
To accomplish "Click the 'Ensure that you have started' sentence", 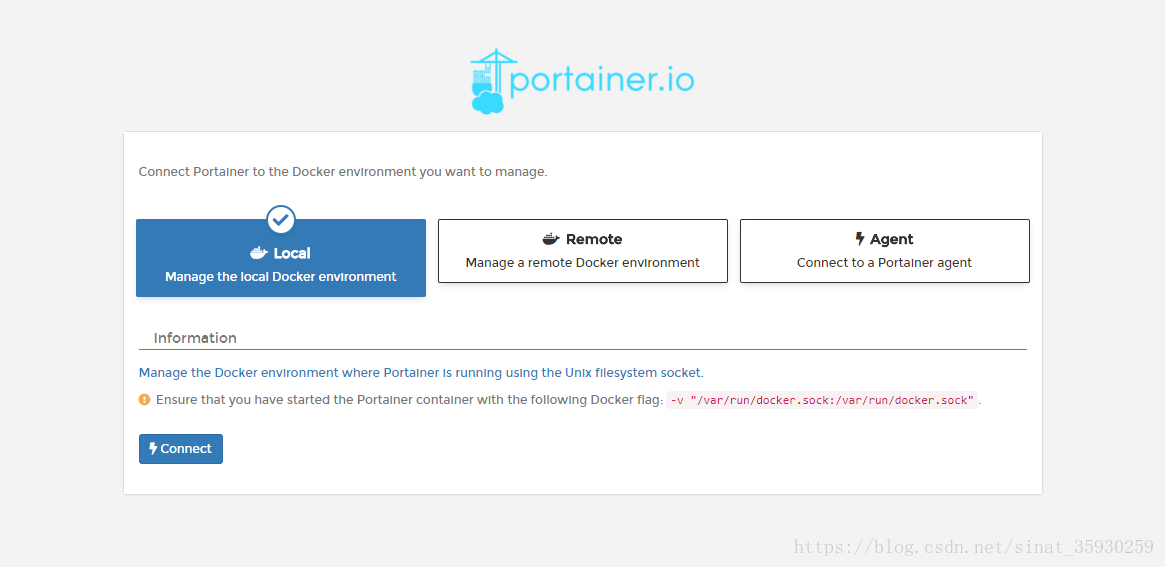I will (x=409, y=401).
